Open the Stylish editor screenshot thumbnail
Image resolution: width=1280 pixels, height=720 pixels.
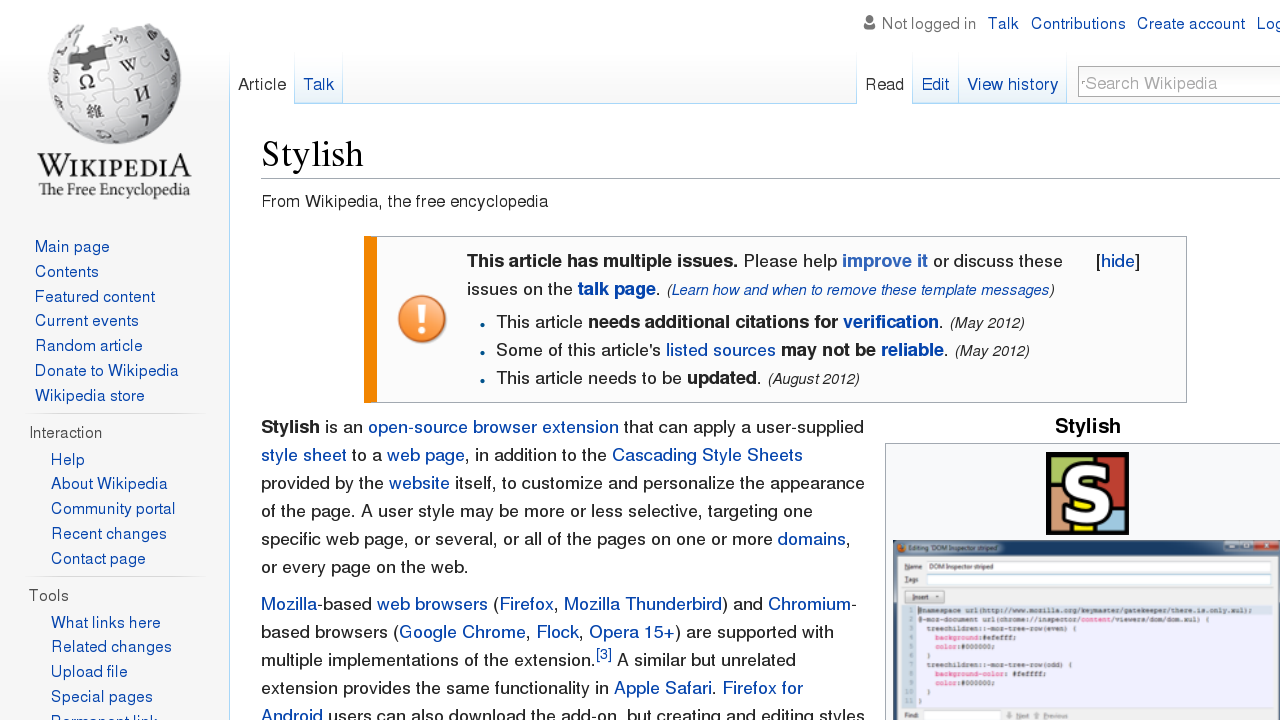pyautogui.click(x=1086, y=630)
